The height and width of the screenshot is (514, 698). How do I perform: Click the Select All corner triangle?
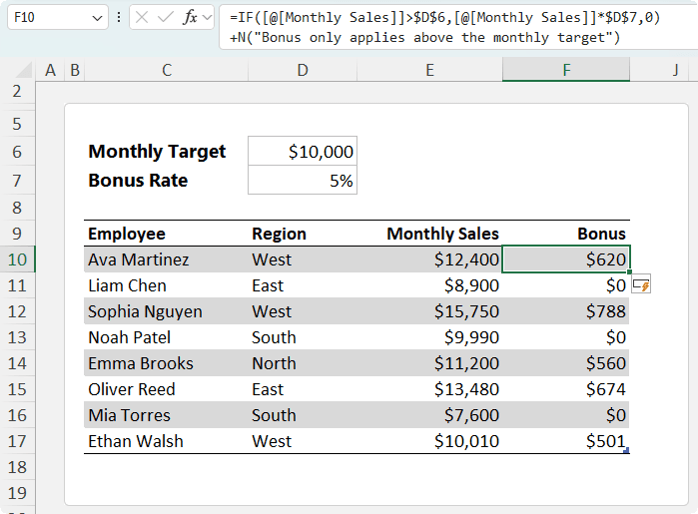tap(23, 70)
